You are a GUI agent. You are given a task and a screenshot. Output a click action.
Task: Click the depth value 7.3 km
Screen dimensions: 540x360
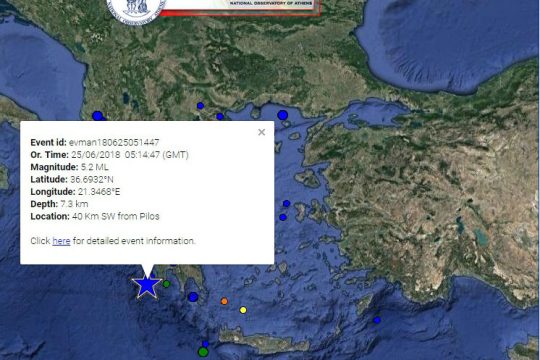(x=74, y=204)
